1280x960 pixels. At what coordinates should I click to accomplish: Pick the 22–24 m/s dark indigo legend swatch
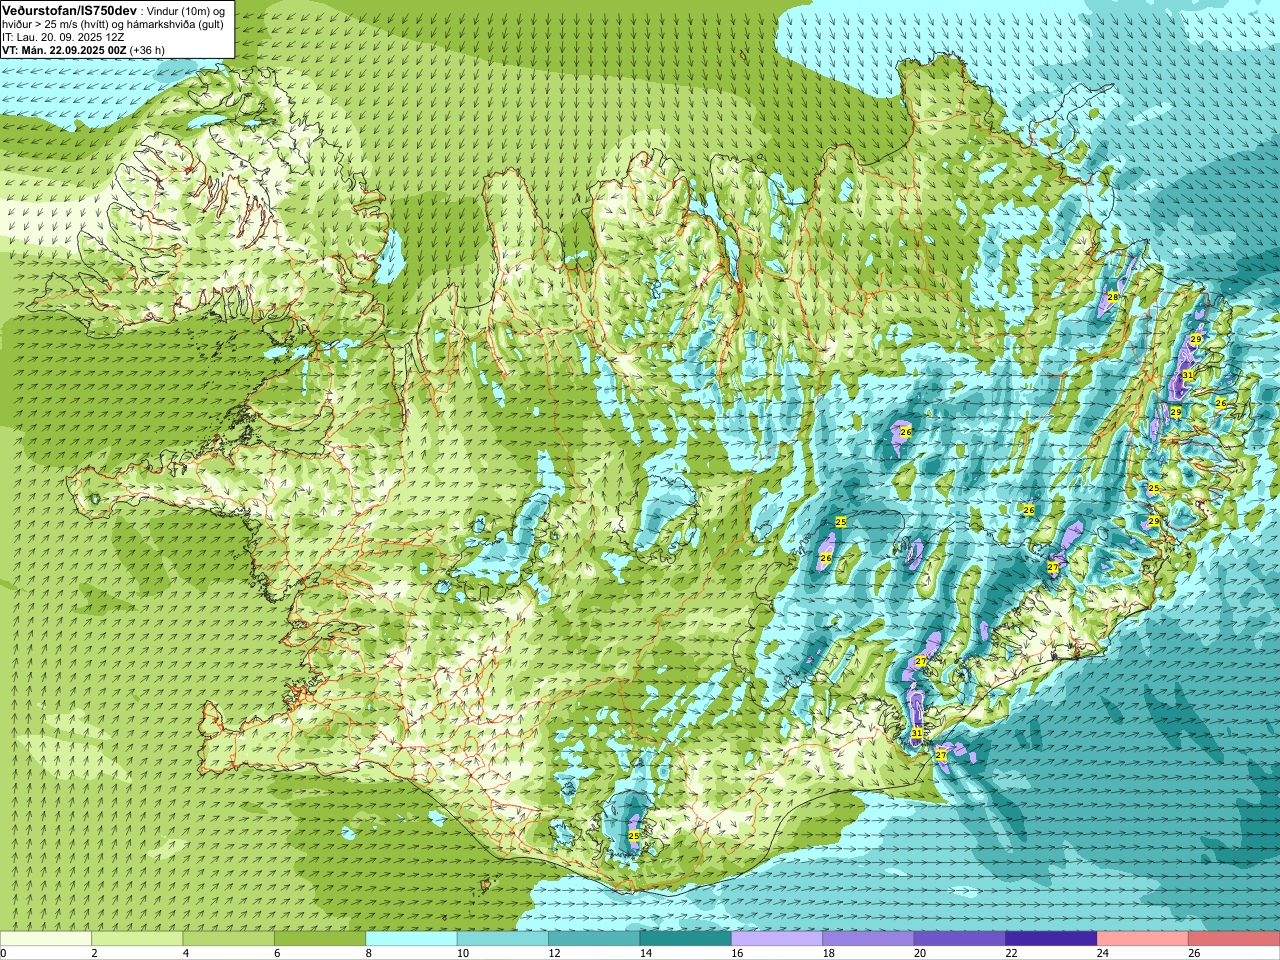[x=1051, y=939]
